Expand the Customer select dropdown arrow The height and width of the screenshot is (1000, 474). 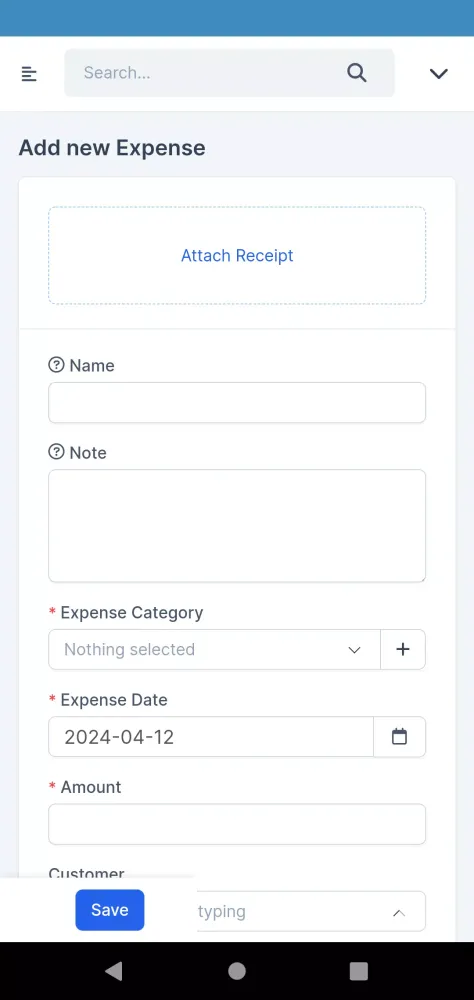coord(399,913)
